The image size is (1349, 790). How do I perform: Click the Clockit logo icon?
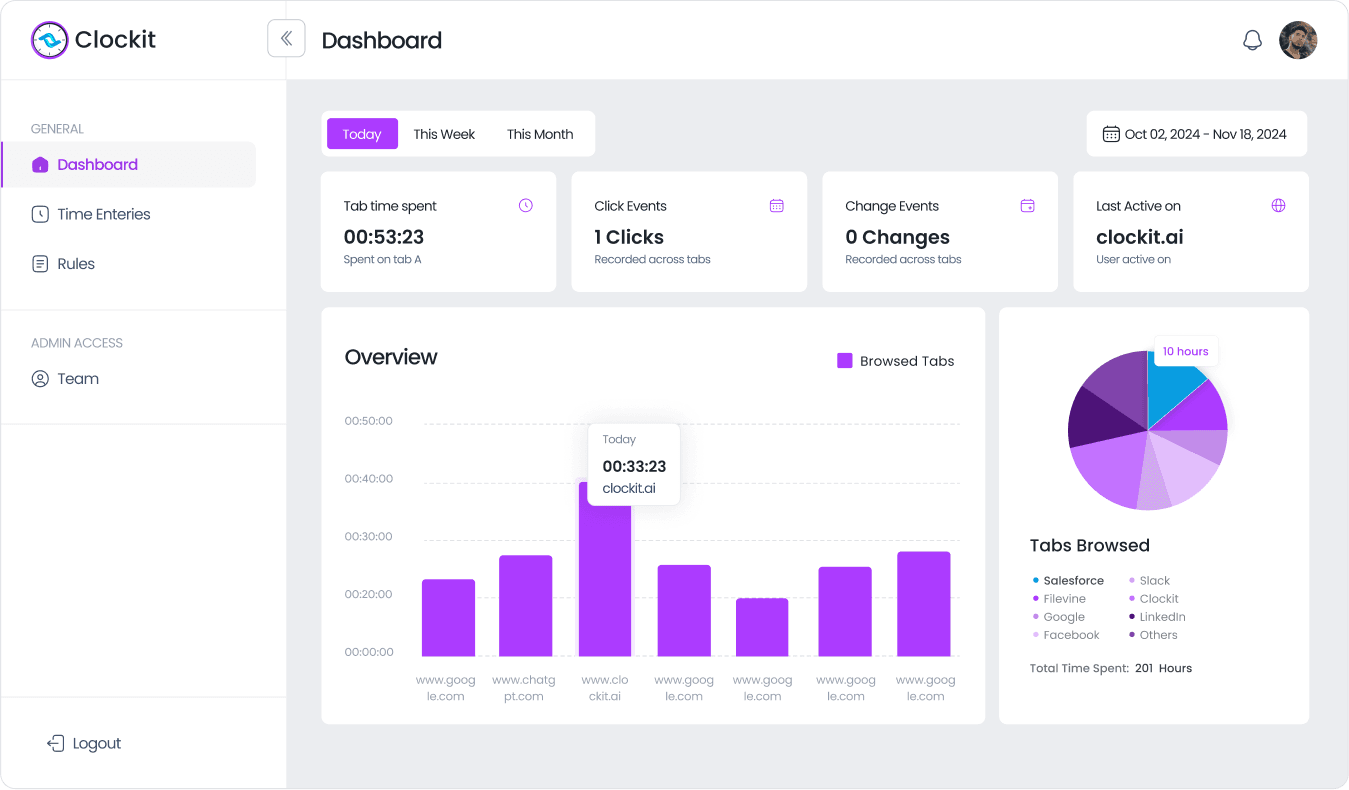point(49,40)
